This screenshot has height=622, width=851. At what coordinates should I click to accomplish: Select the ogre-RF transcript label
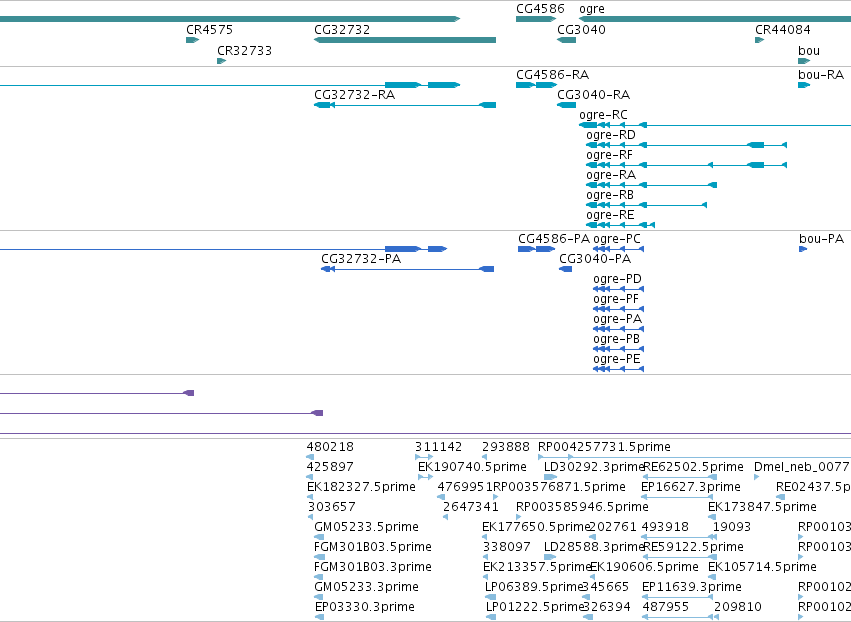point(609,155)
